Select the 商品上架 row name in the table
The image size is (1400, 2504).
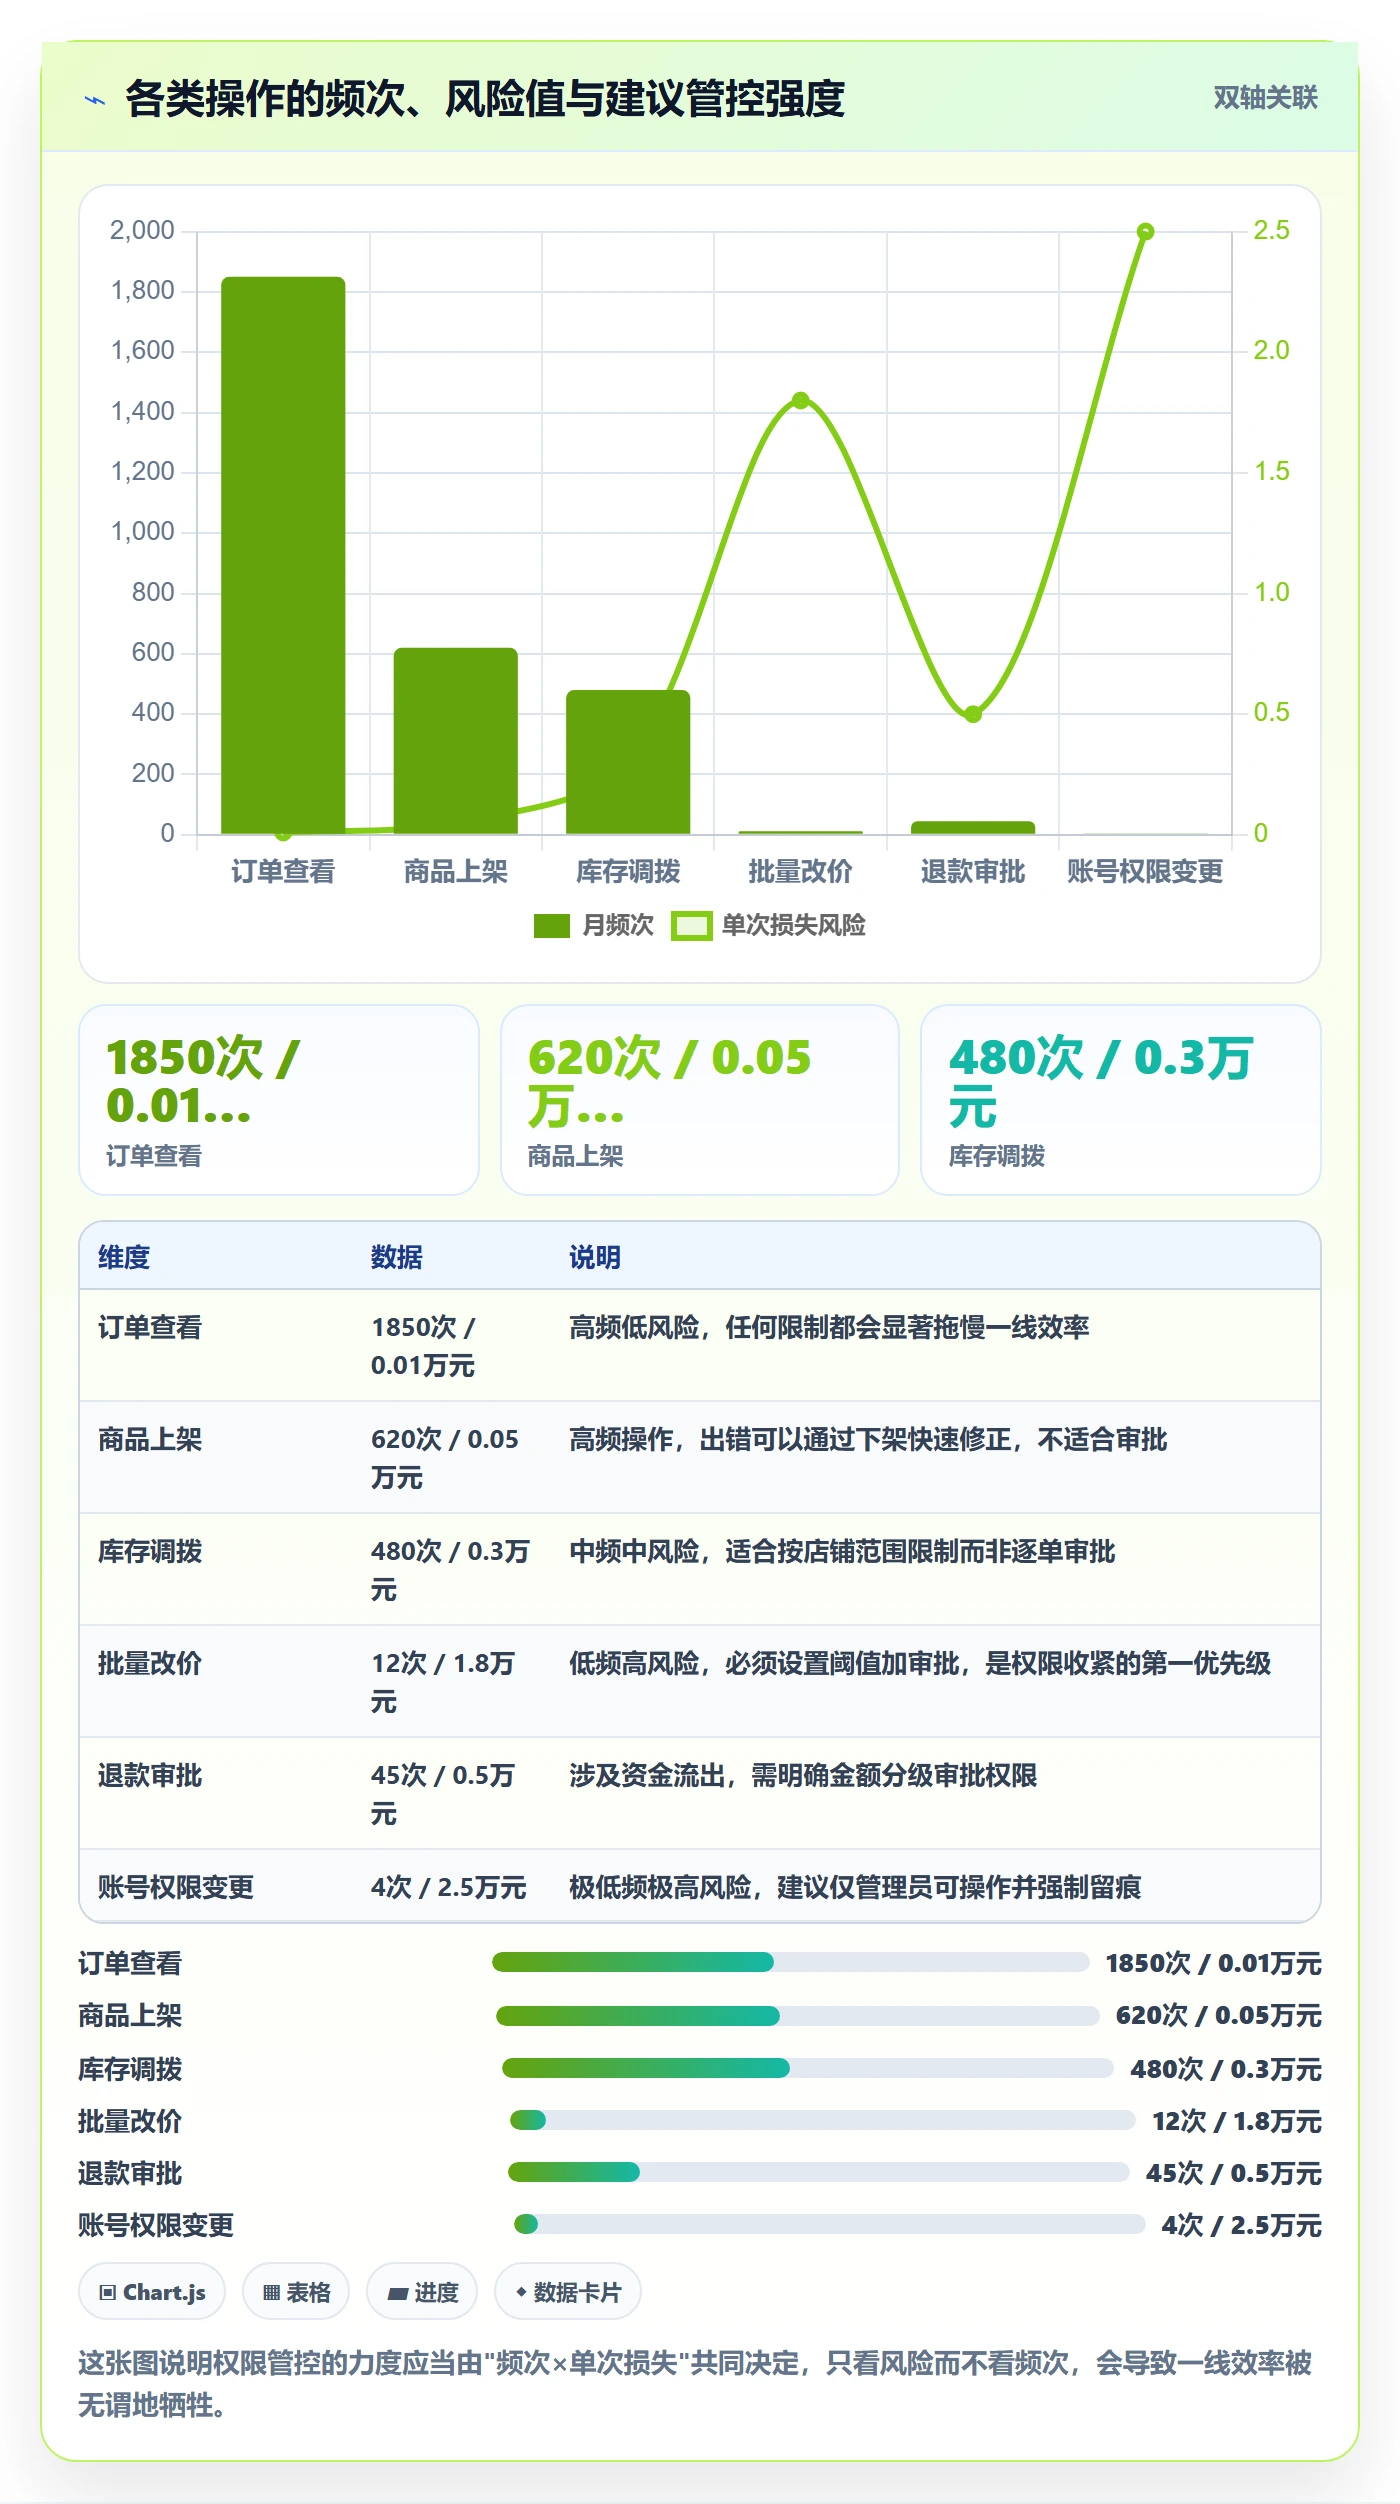[x=150, y=1439]
